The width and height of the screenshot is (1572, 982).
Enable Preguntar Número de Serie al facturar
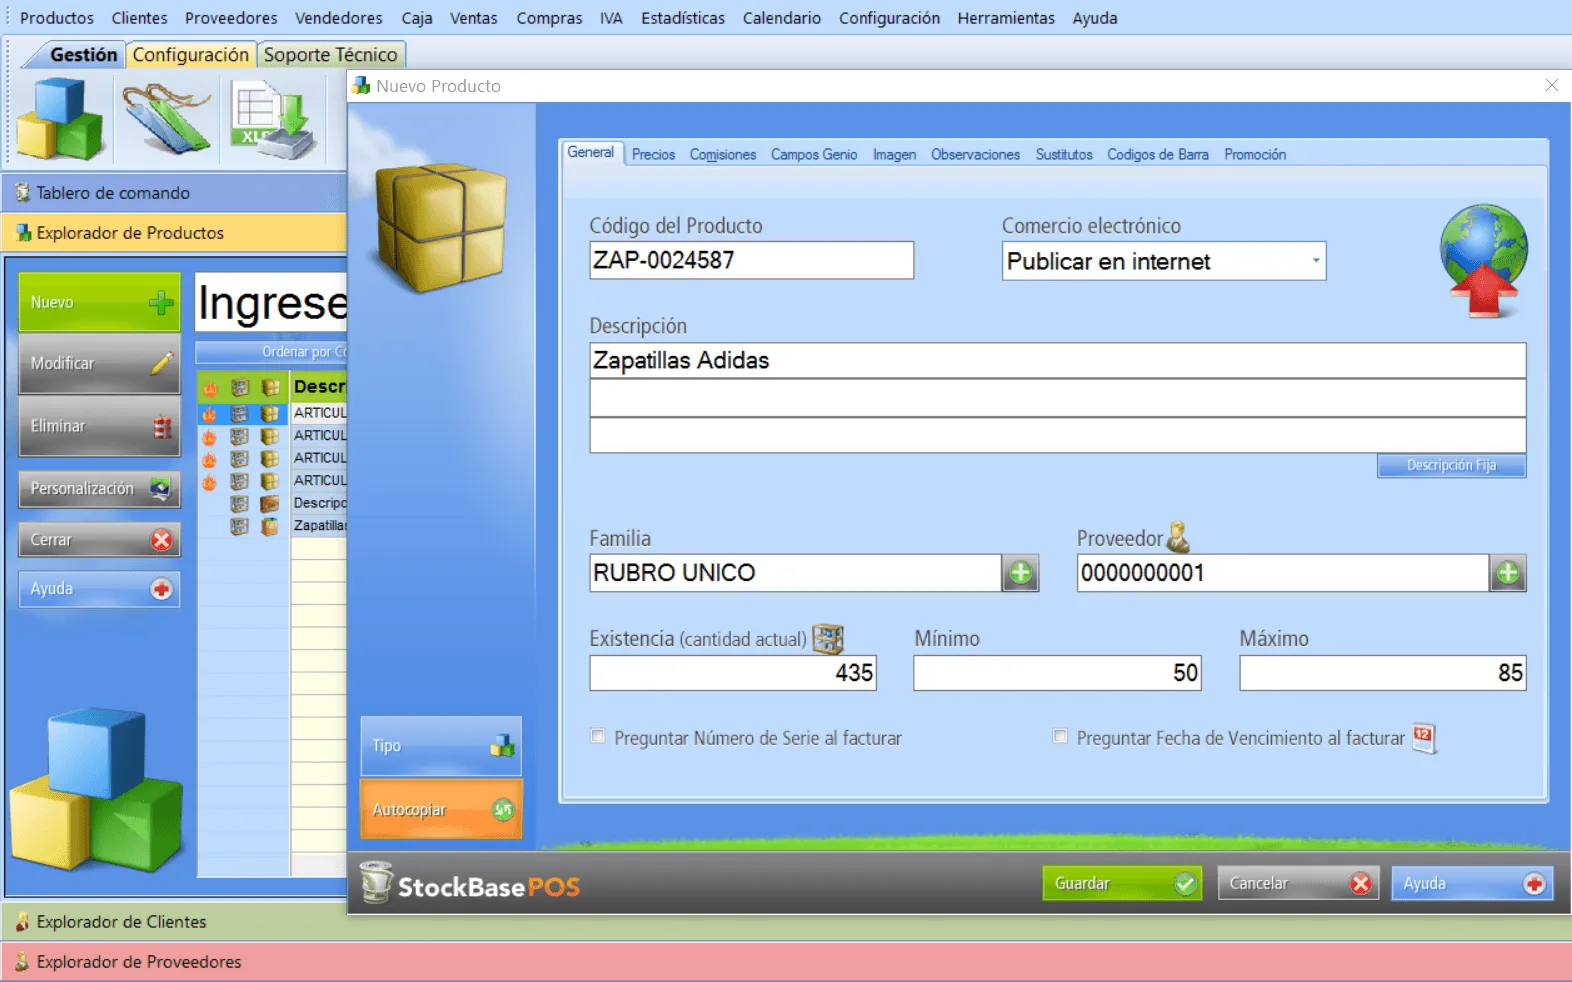598,737
